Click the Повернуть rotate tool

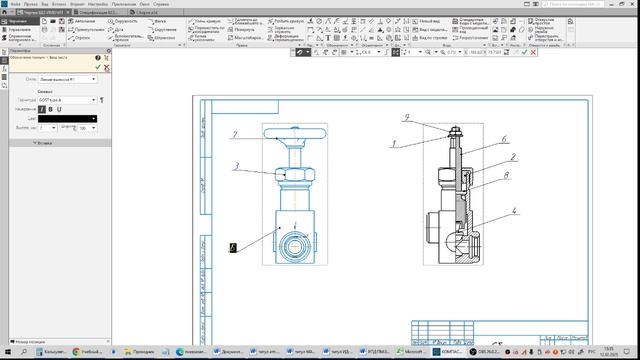[241, 30]
